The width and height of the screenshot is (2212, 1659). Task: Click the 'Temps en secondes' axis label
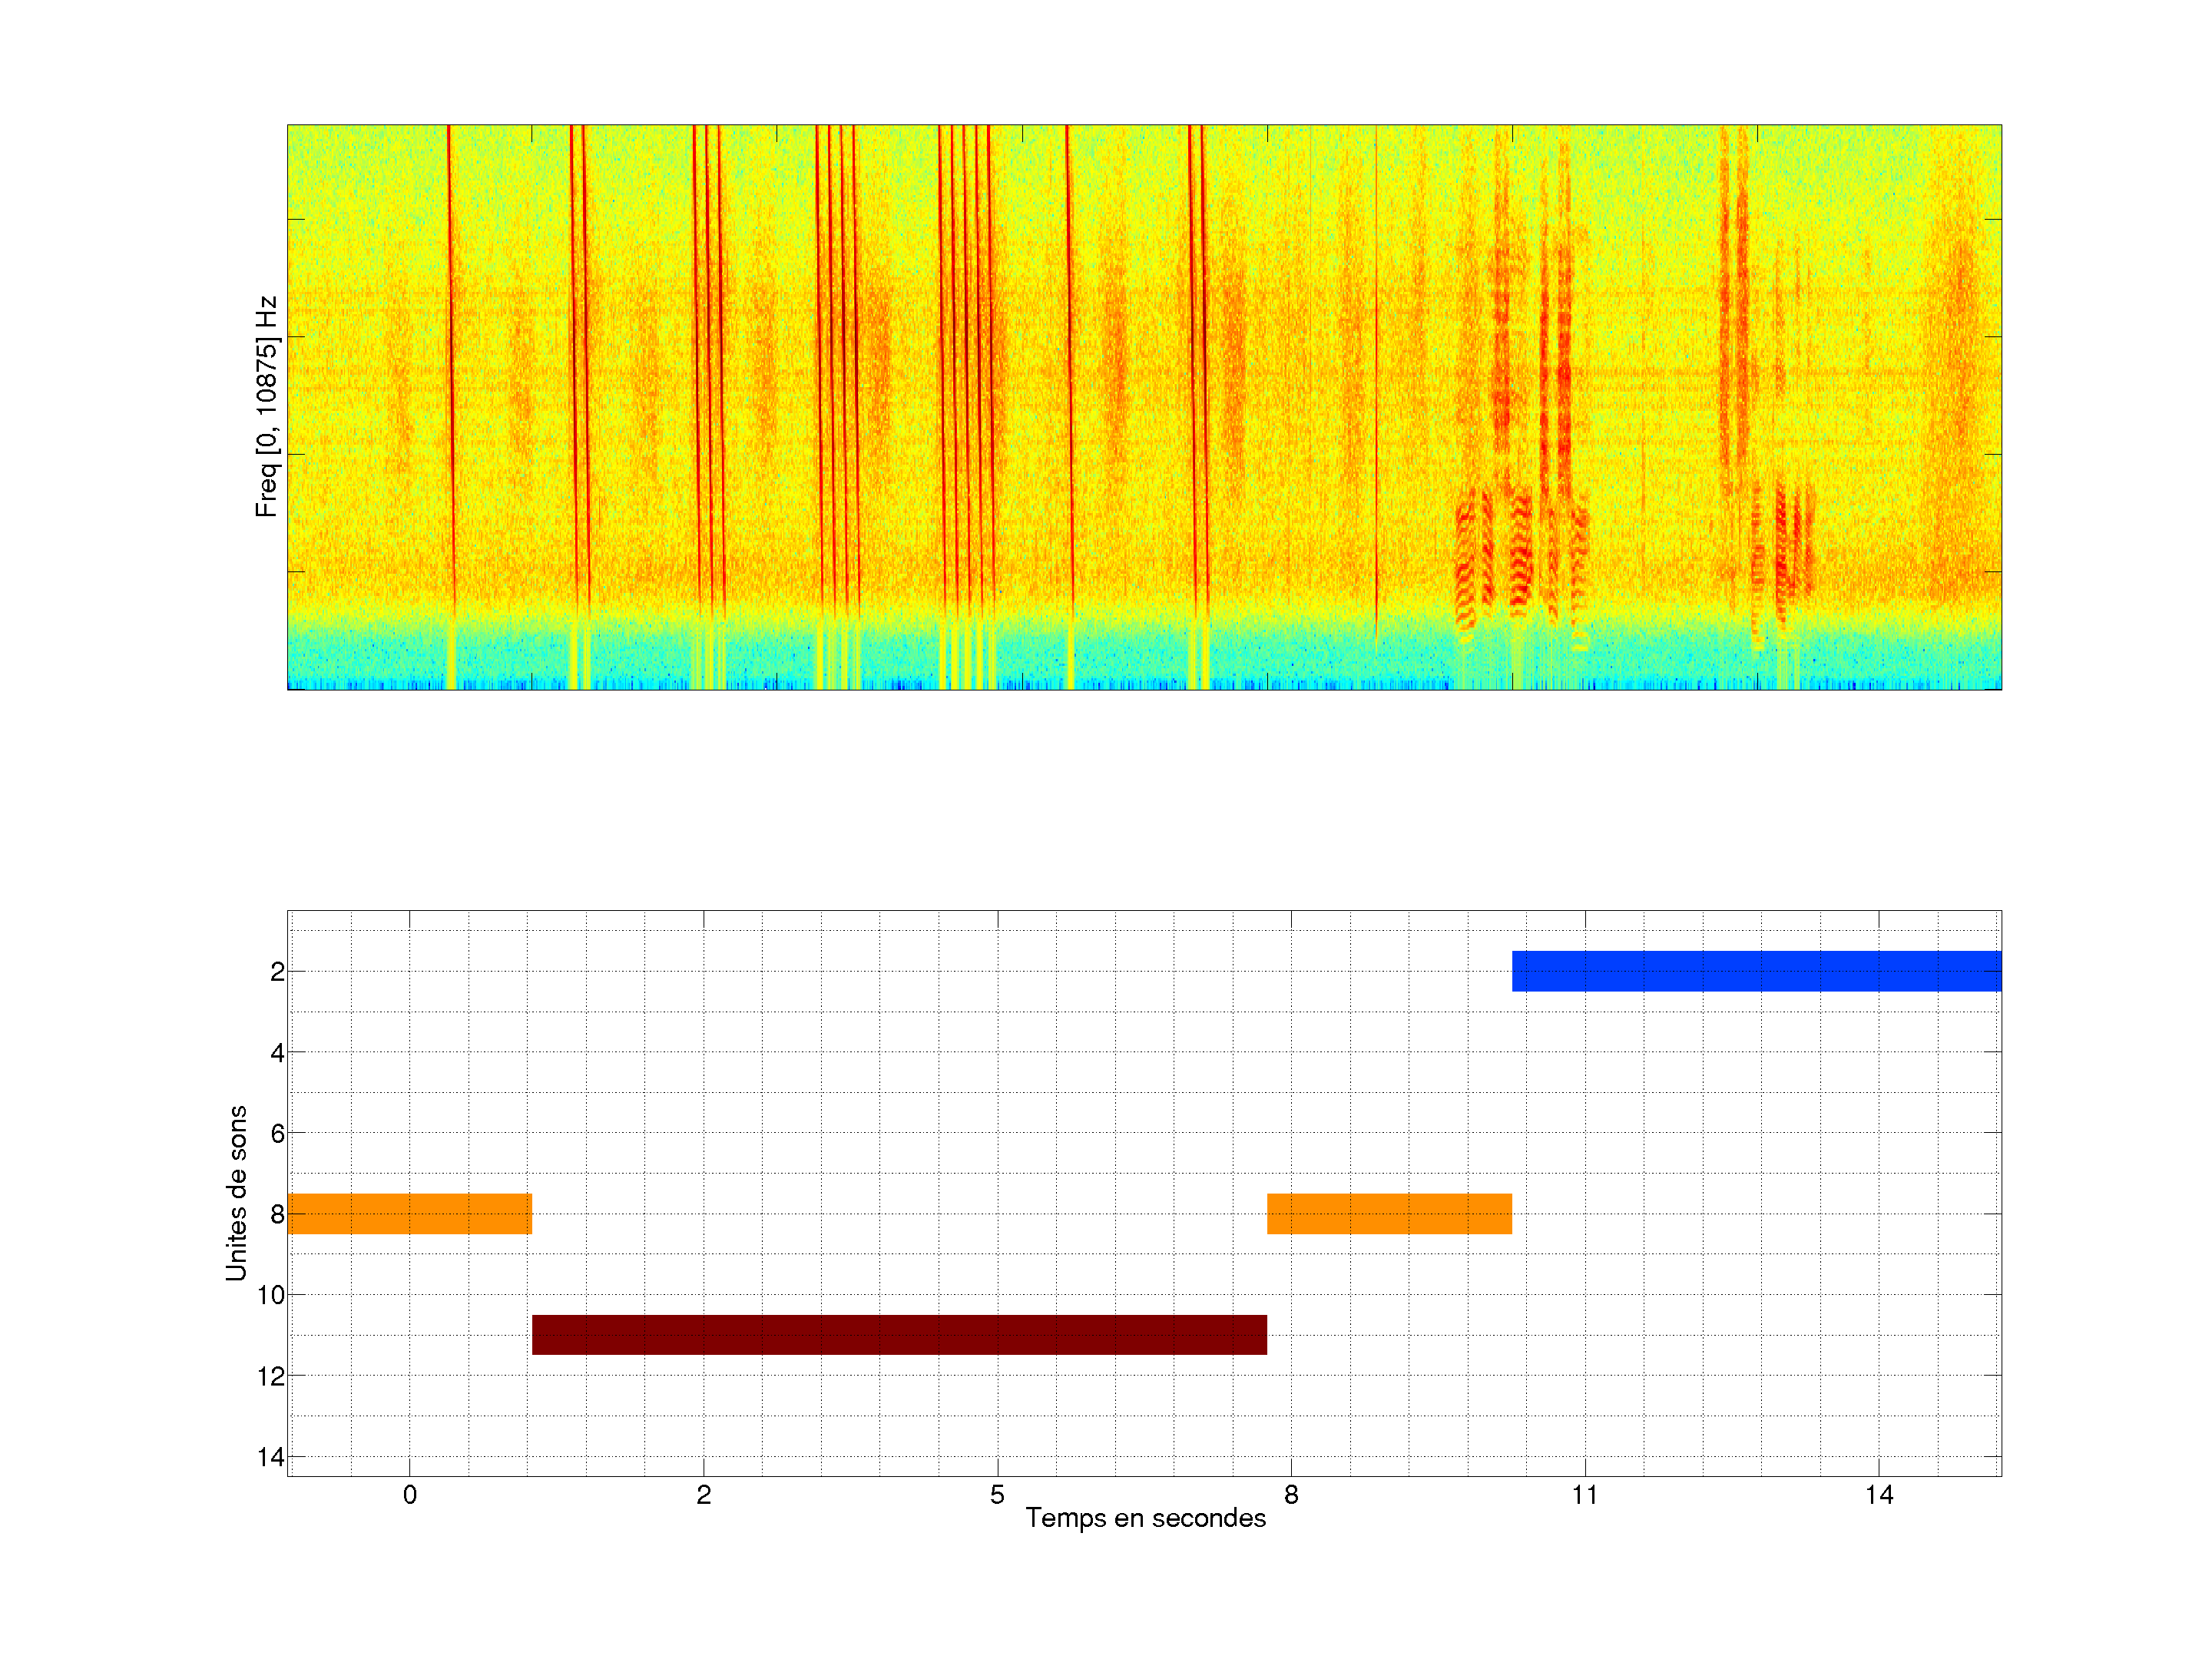click(x=1145, y=1518)
